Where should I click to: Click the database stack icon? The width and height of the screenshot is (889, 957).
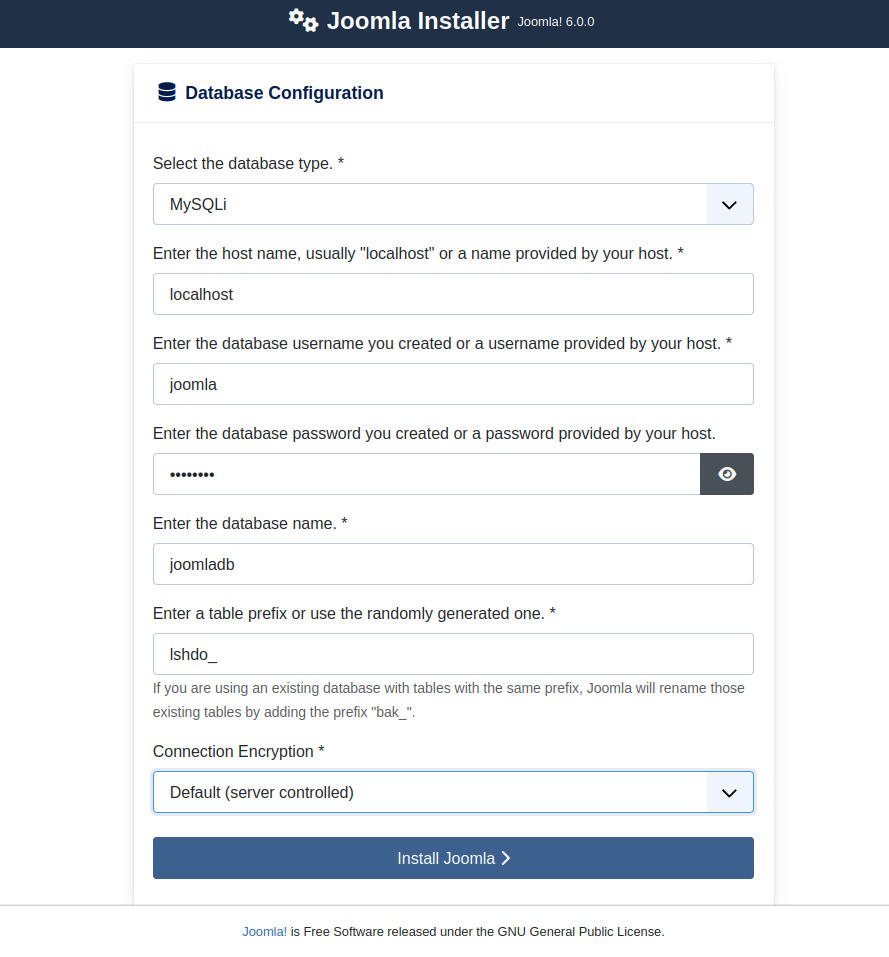point(166,93)
